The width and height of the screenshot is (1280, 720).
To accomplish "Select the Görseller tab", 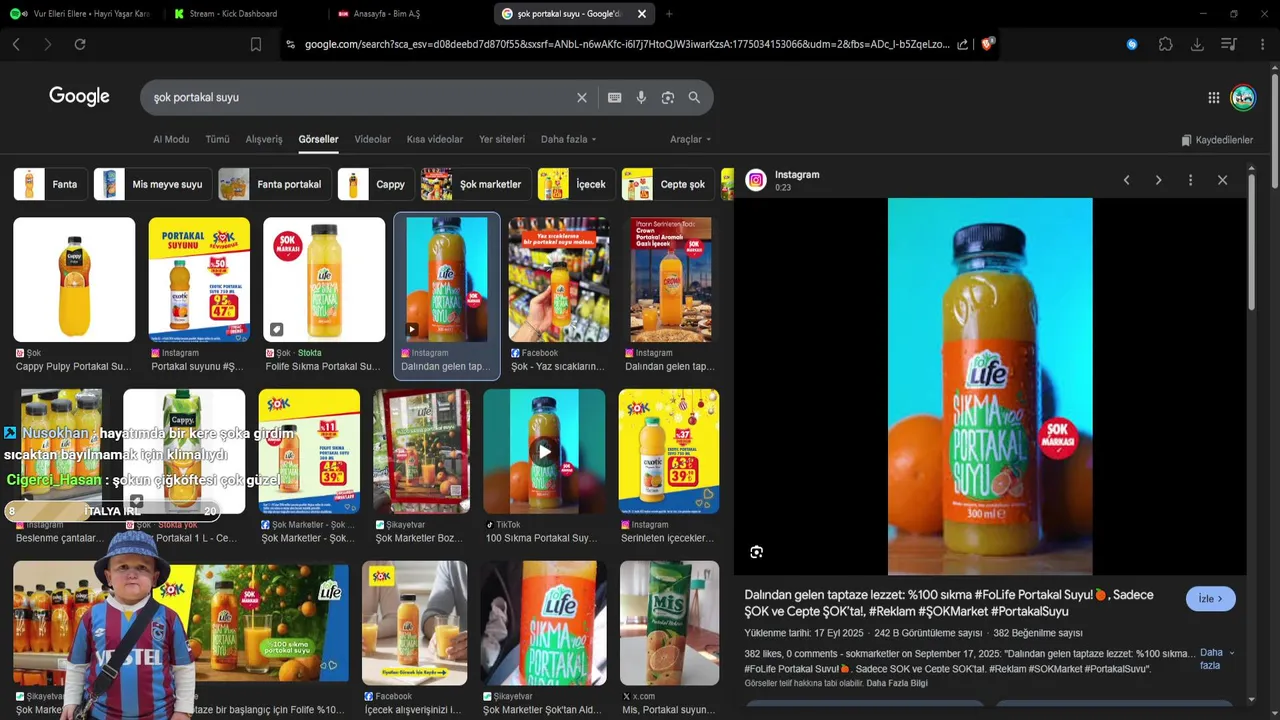I will tap(318, 139).
